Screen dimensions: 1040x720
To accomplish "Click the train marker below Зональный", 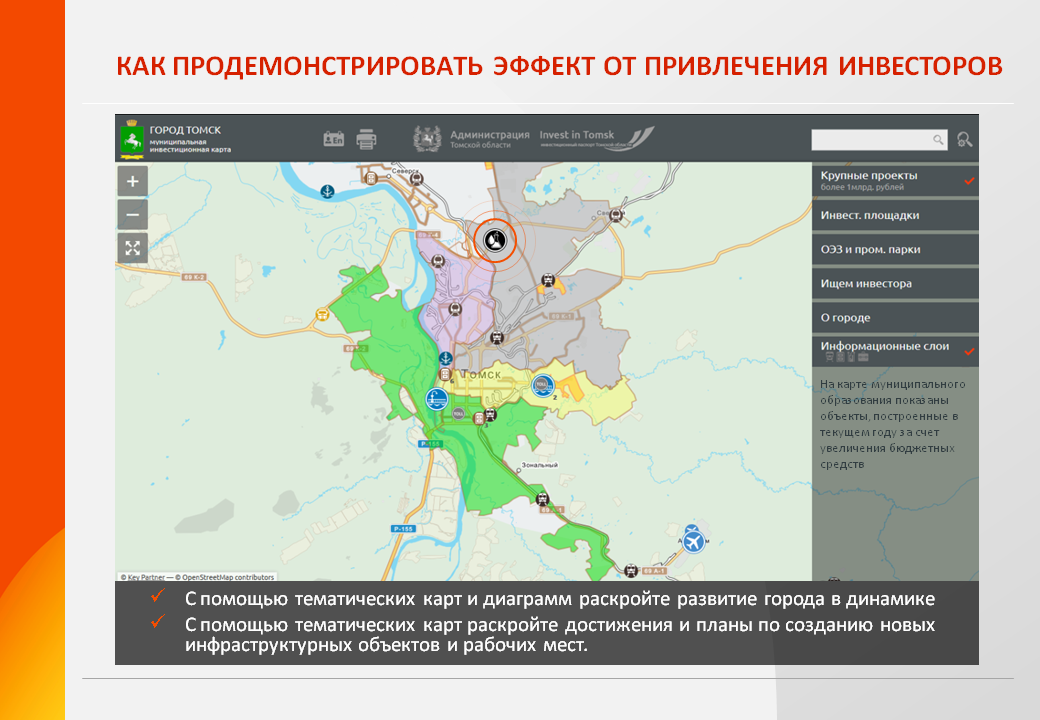I will coord(543,499).
